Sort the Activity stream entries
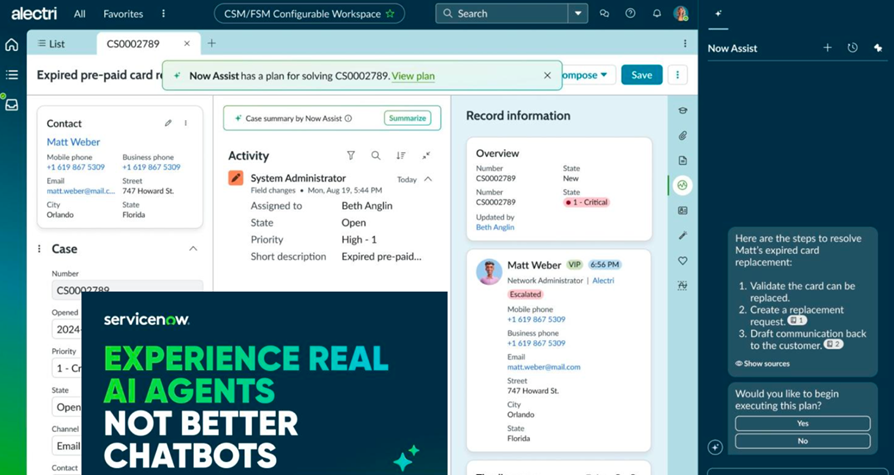Viewport: 894px width, 475px height. click(x=401, y=156)
